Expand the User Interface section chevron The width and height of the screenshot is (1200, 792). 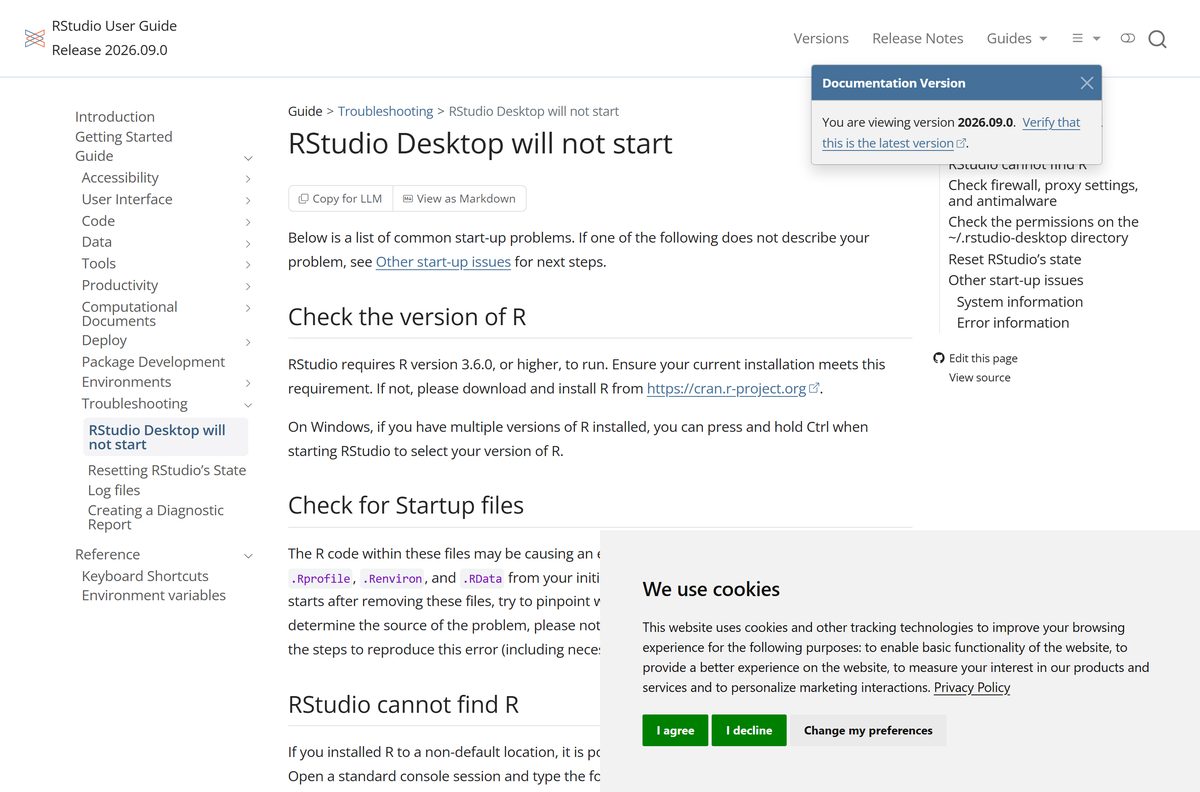248,201
